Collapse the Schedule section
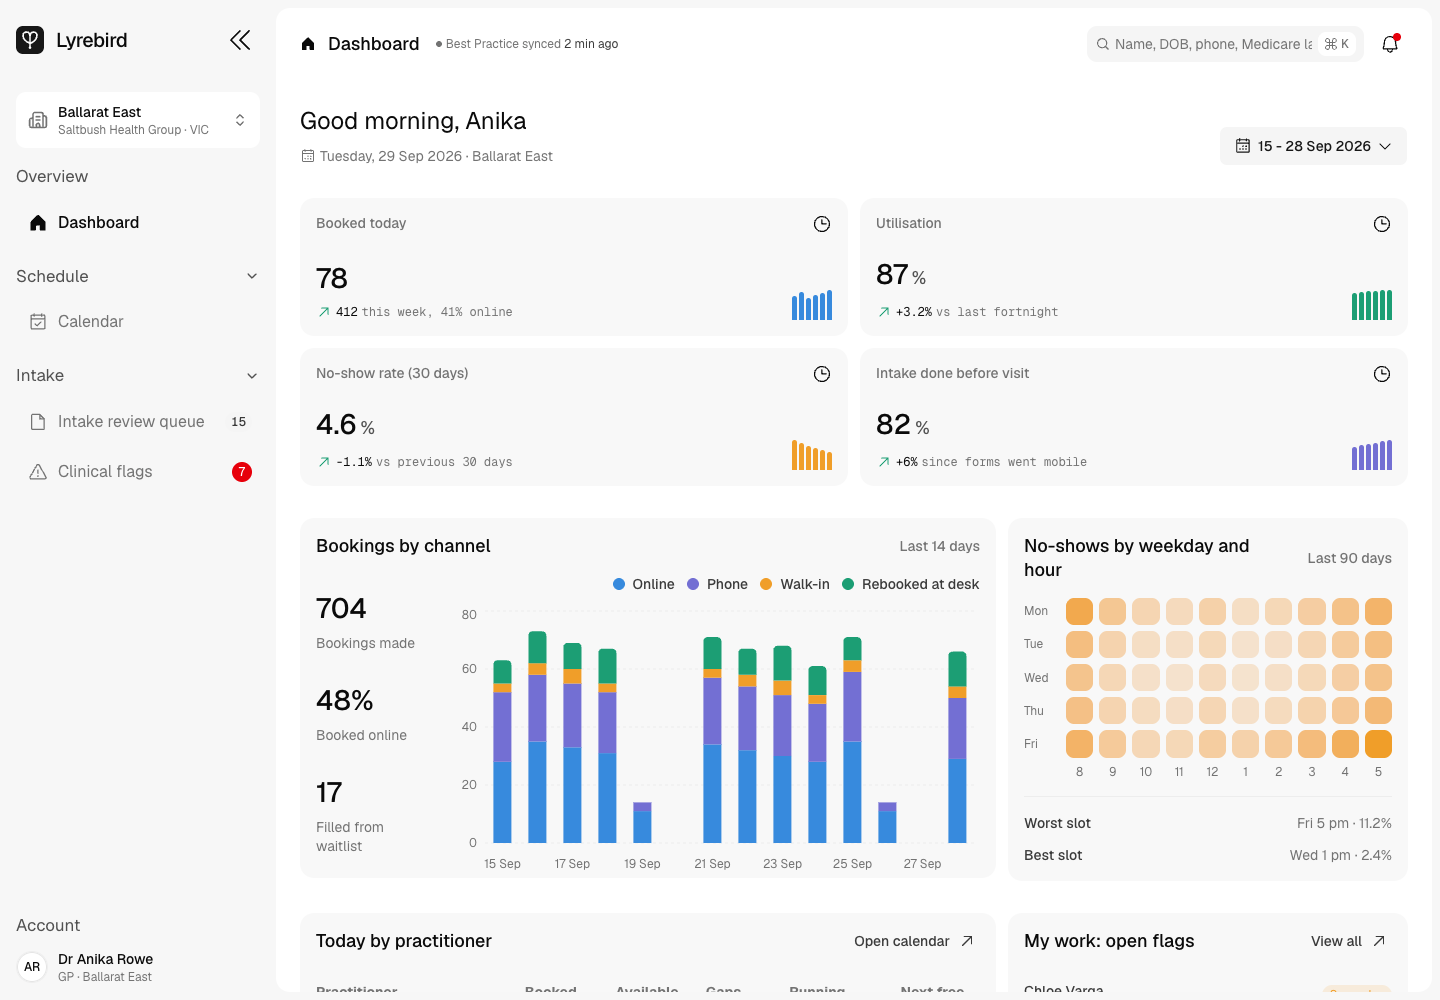The height and width of the screenshot is (1000, 1440). [138, 276]
